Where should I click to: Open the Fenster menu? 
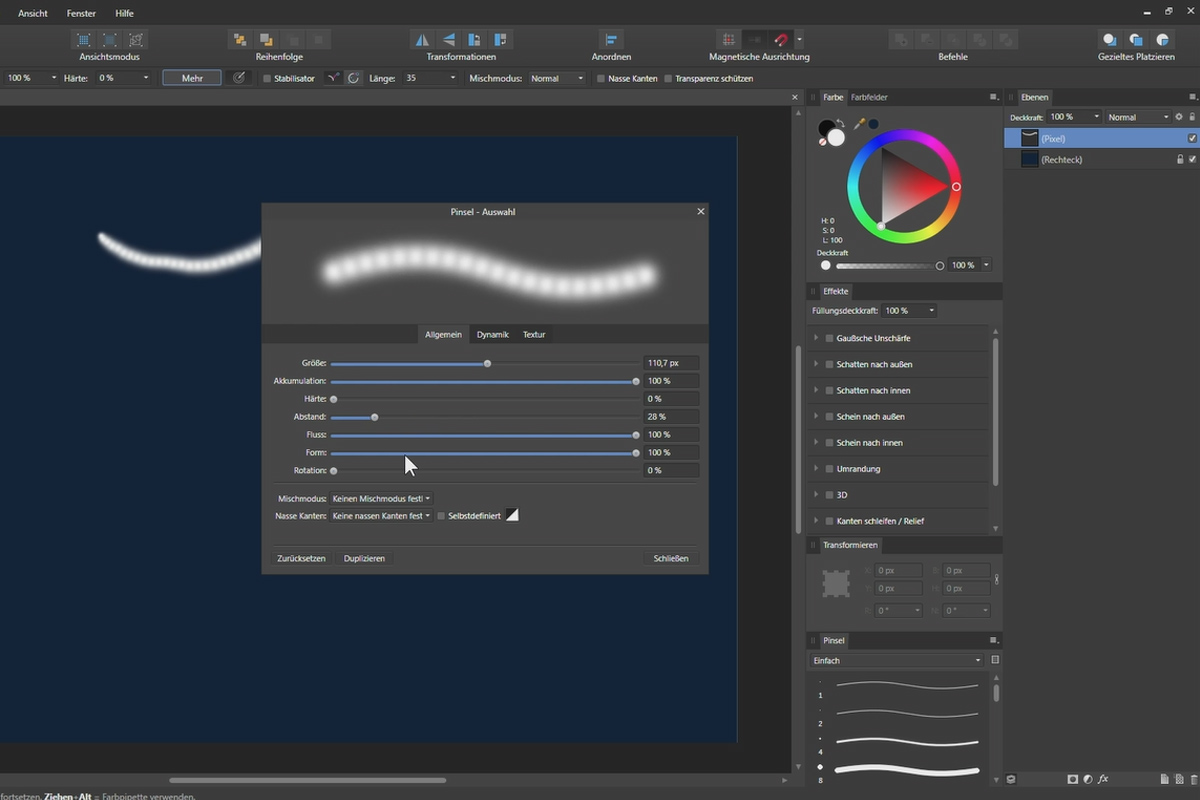[80, 13]
